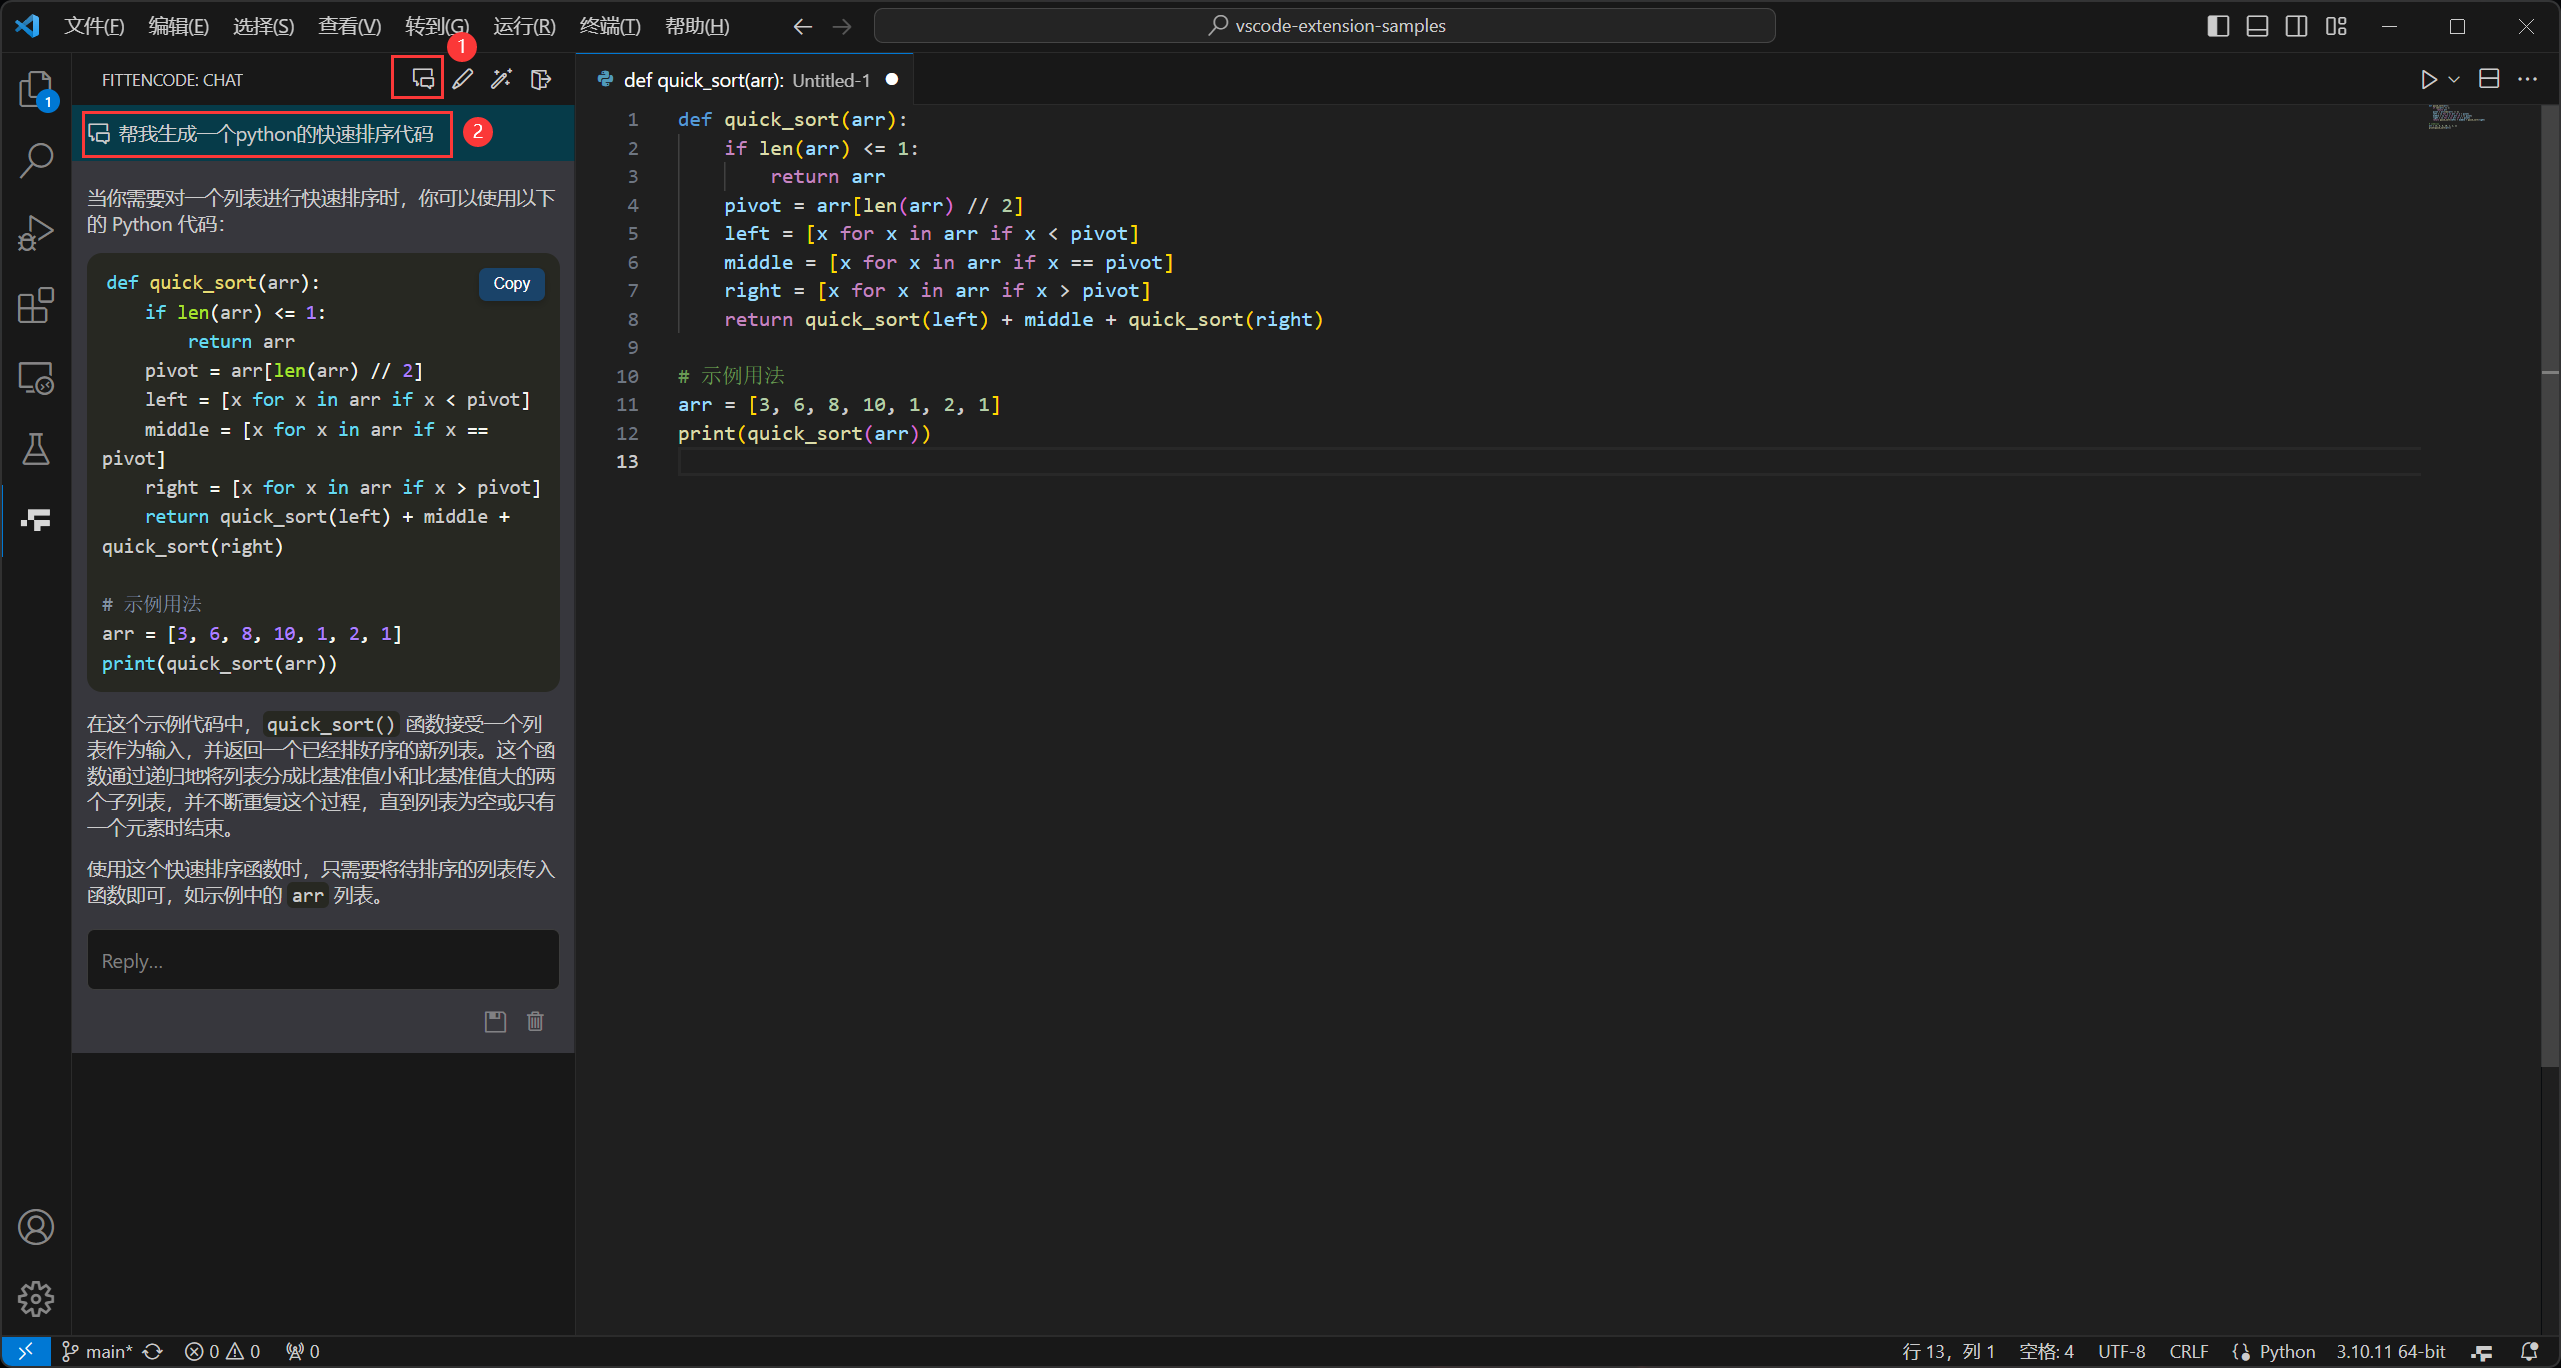Viewport: 2561px width, 1368px height.
Task: Expand the run options dropdown arrow
Action: pyautogui.click(x=2454, y=79)
